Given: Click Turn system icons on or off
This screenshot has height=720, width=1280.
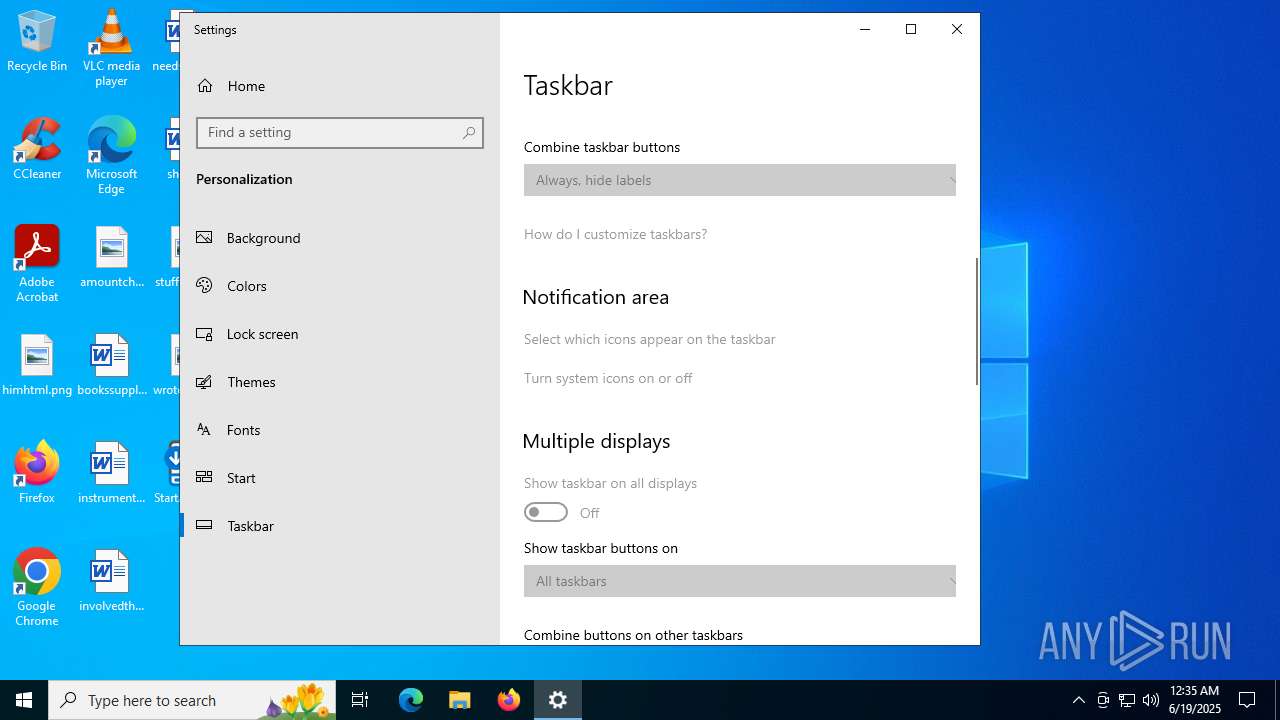Looking at the screenshot, I should tap(608, 378).
